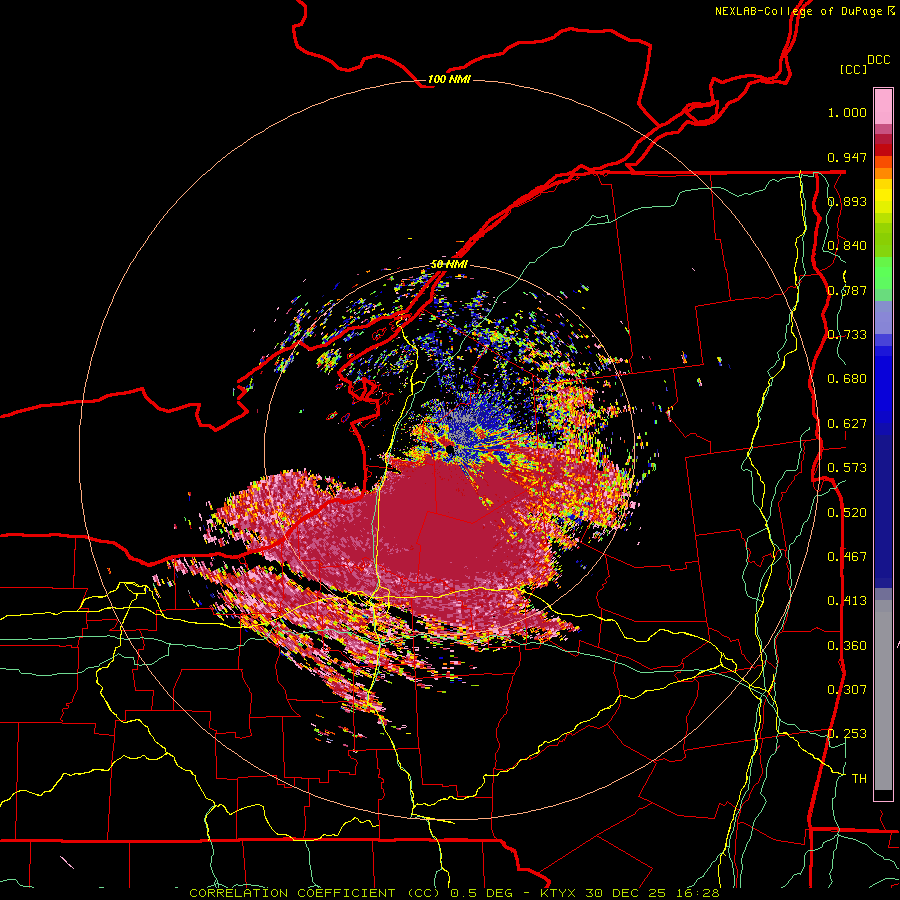
Task: Click the 0.893 scale value
Action: (x=847, y=201)
